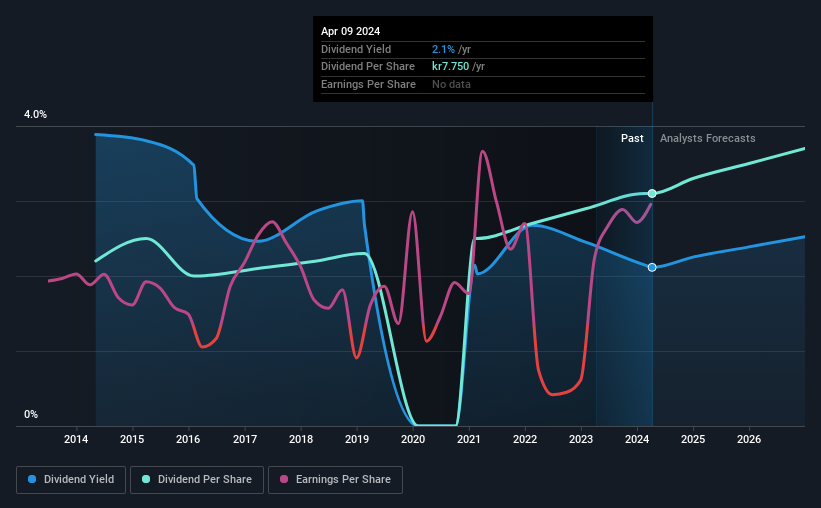The width and height of the screenshot is (821, 508).
Task: Toggle the Earnings Per Share legend button
Action: tap(335, 480)
